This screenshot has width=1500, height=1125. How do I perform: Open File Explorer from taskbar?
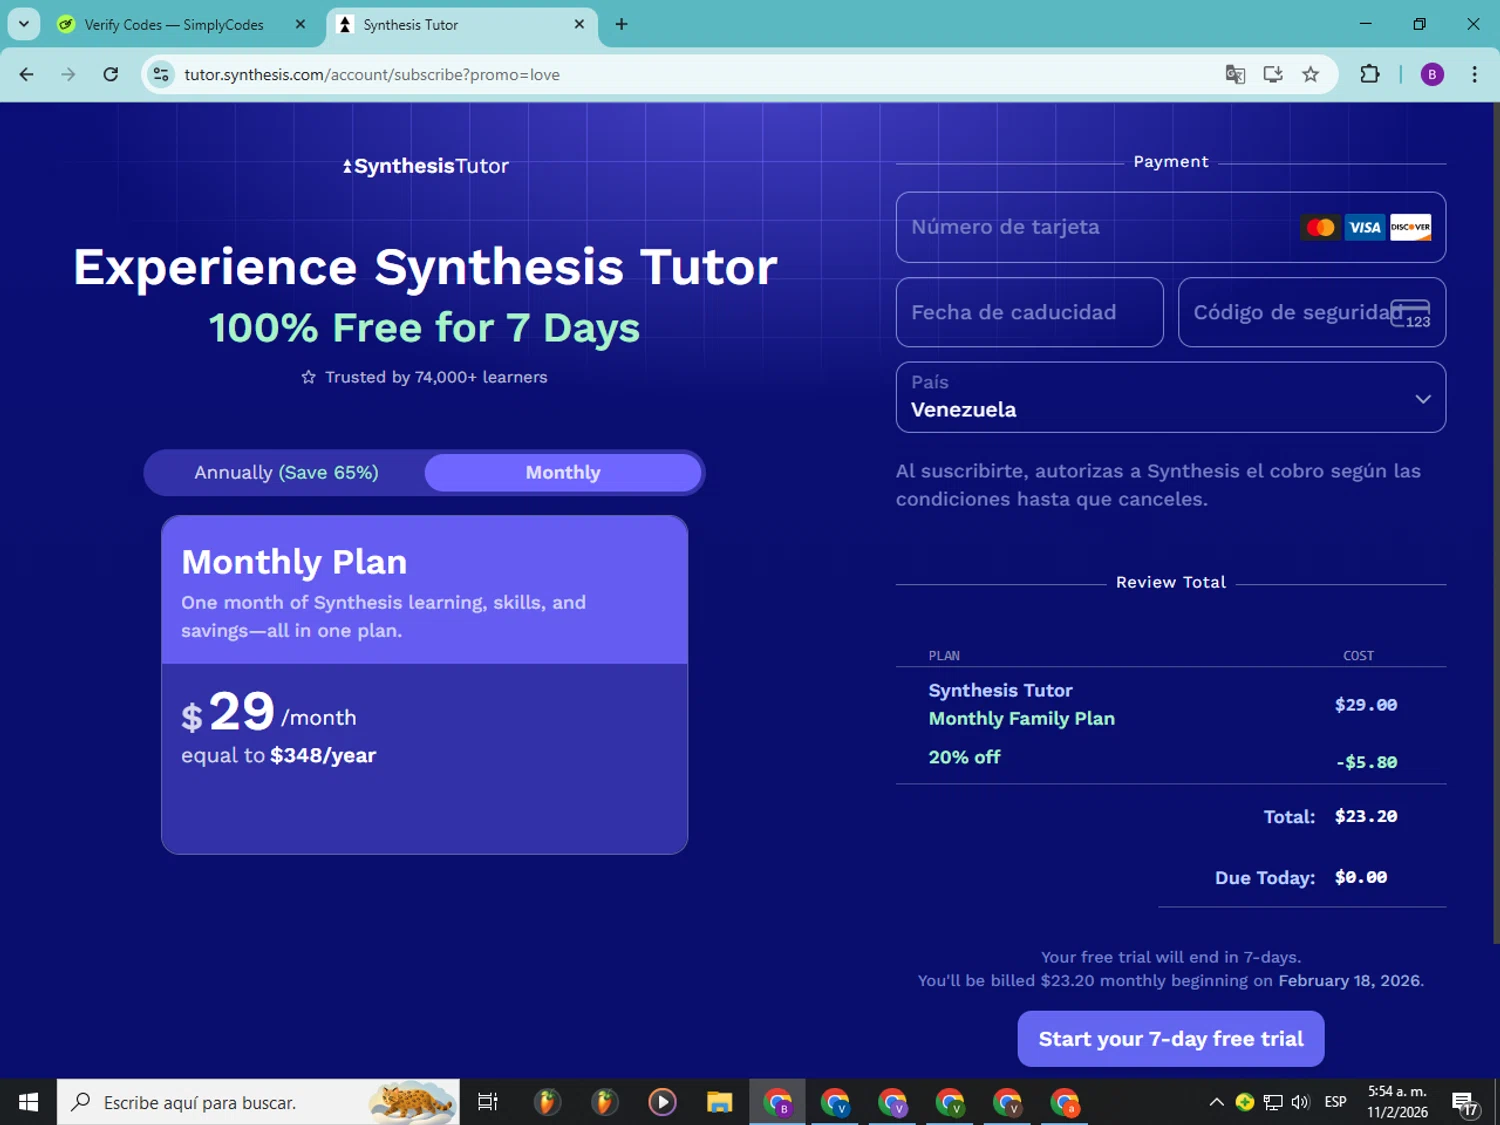coord(719,1102)
